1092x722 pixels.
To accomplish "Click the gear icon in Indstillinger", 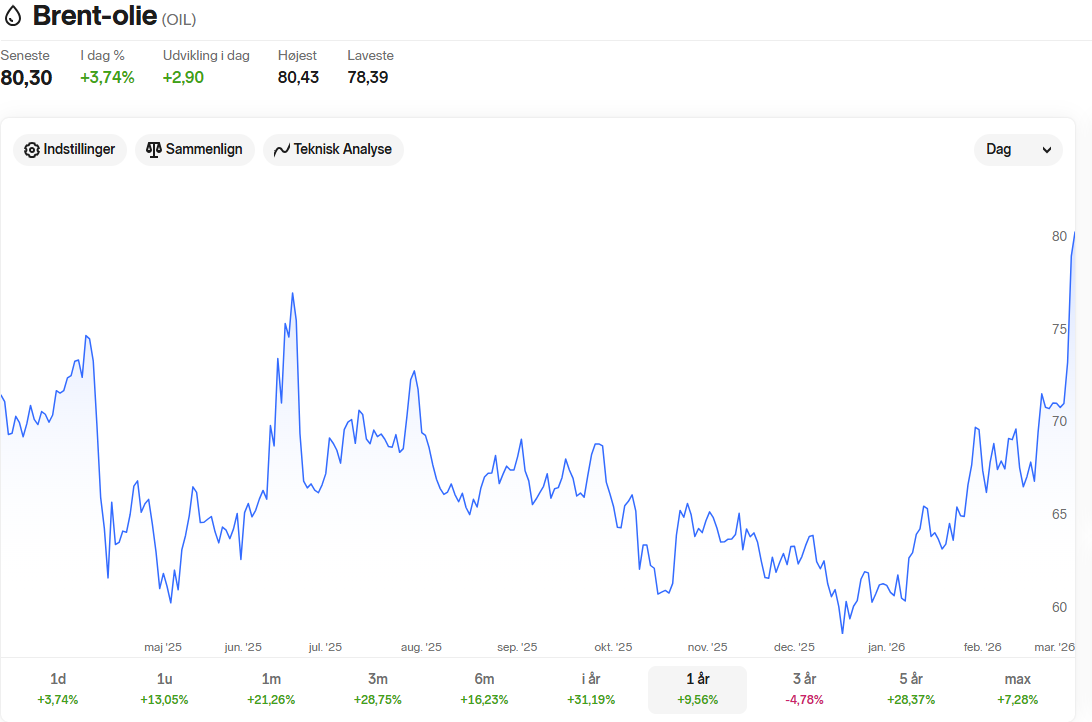I will tap(31, 150).
